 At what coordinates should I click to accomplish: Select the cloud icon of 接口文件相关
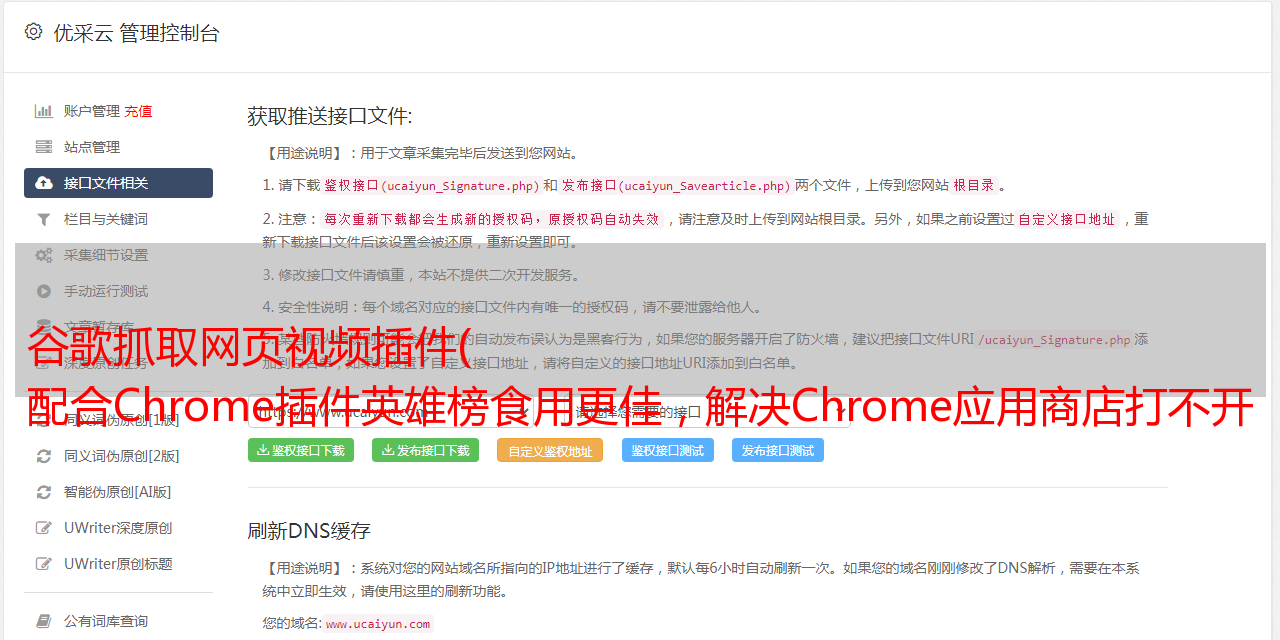[x=44, y=183]
